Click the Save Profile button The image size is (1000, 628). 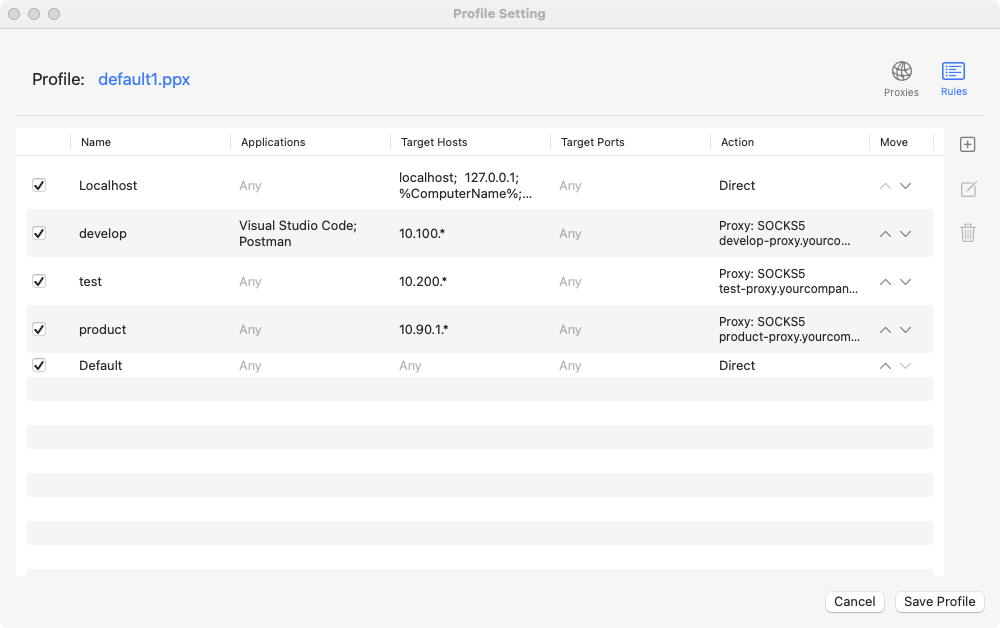click(x=939, y=601)
